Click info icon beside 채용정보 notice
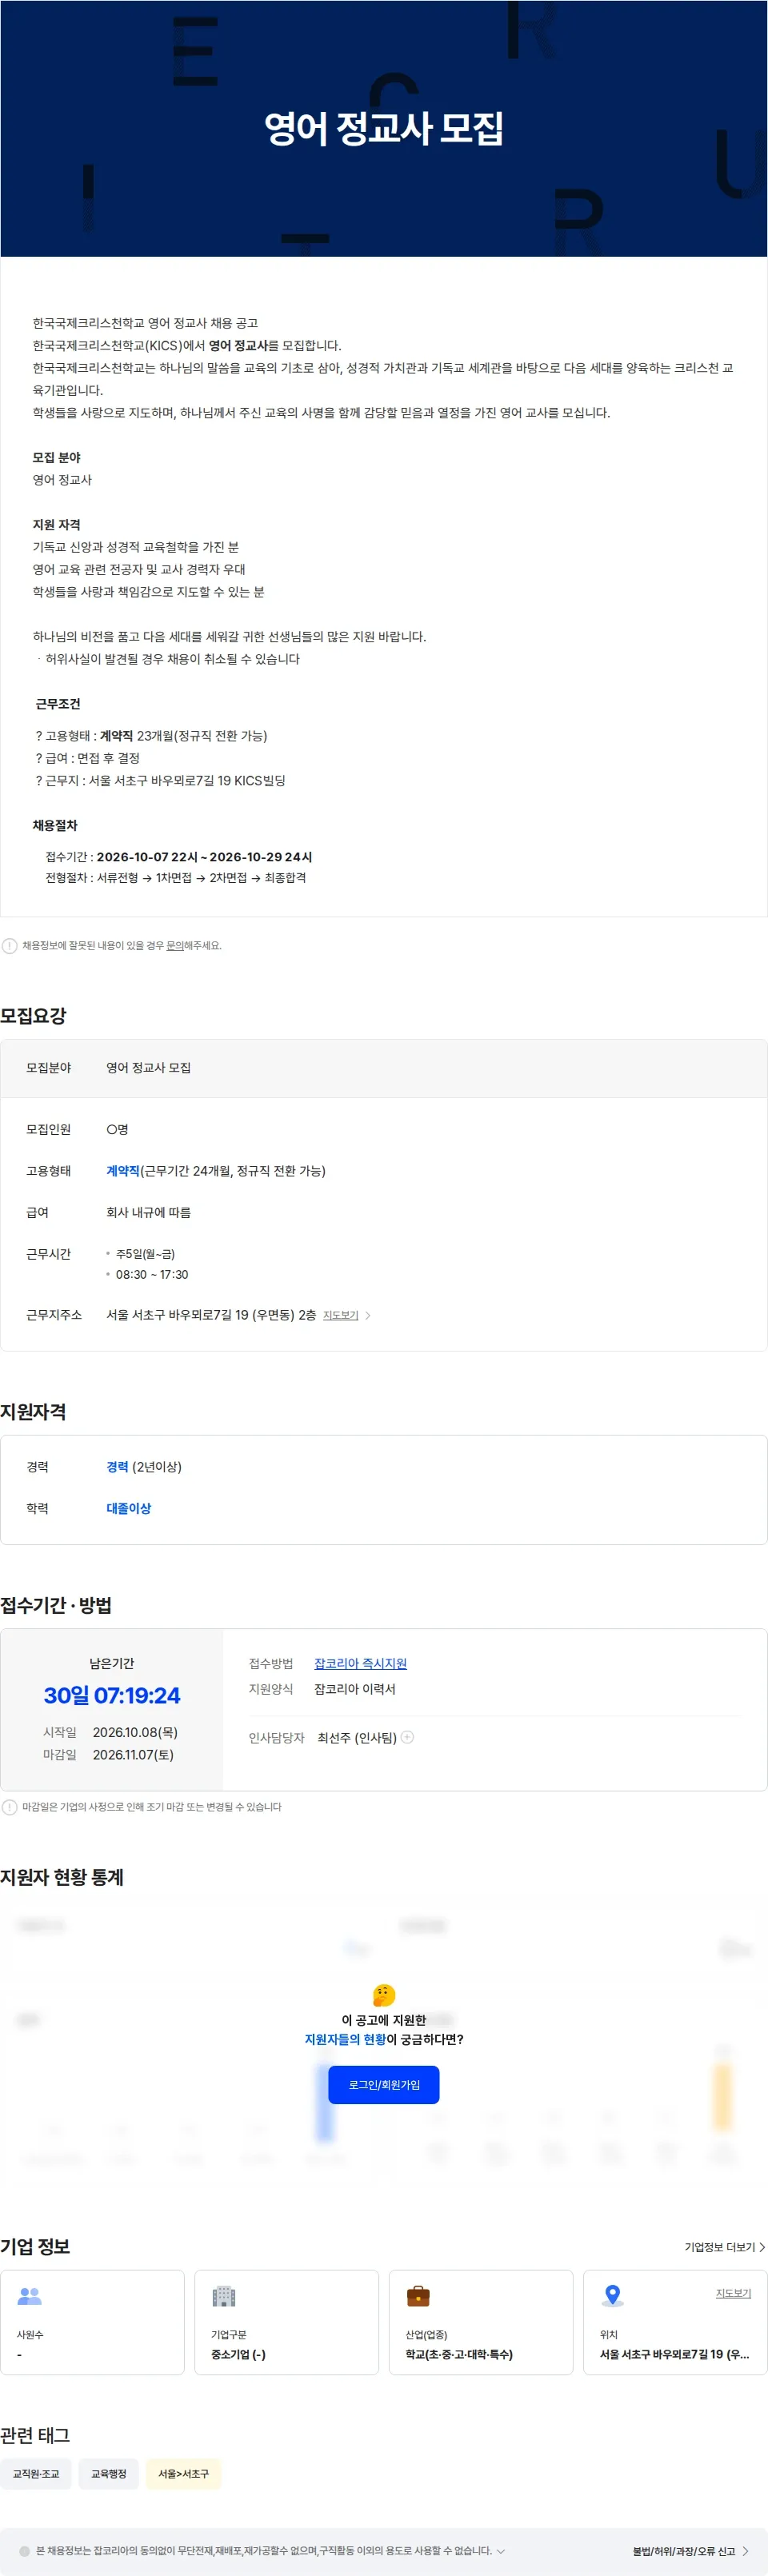This screenshot has width=768, height=2576. (x=9, y=945)
